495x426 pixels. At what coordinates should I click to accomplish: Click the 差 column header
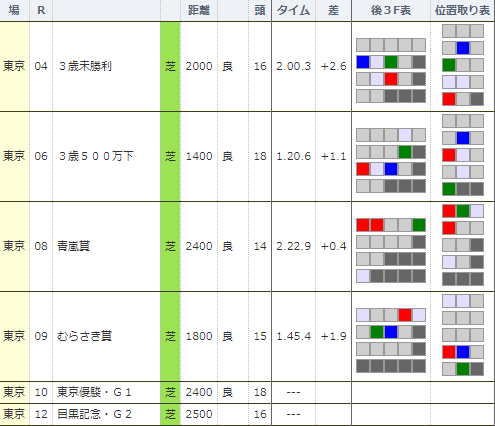tap(333, 10)
